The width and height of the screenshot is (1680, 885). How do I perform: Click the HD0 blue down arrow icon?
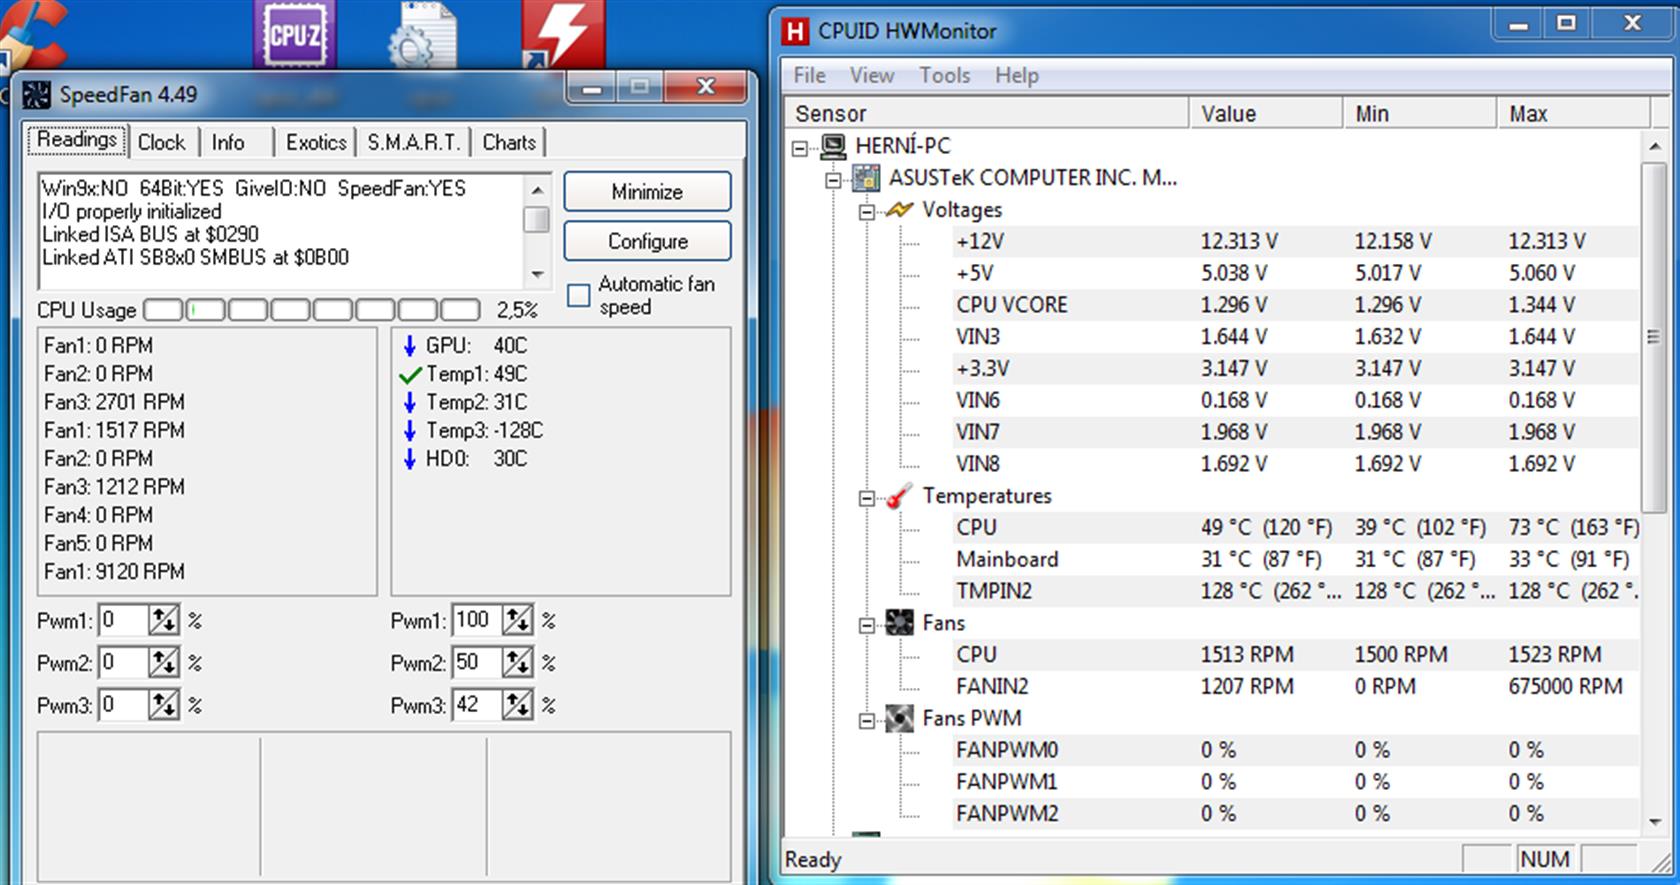409,459
